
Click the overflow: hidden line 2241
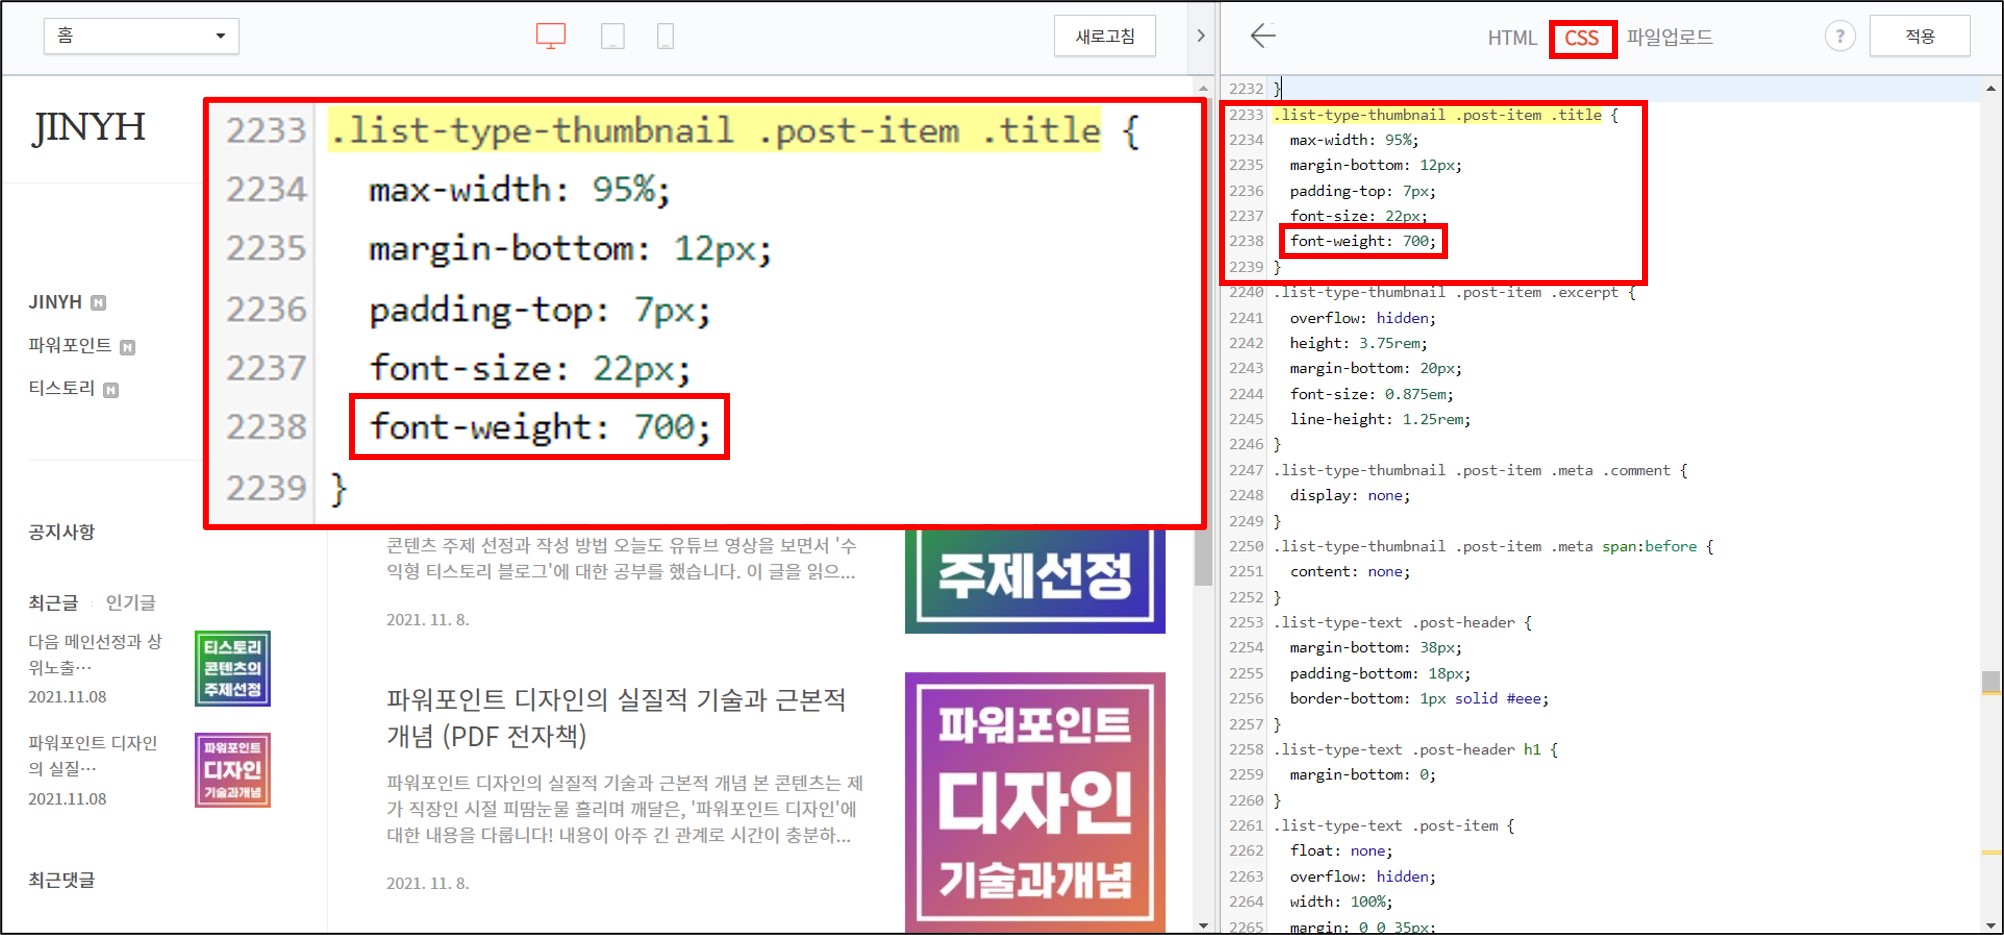pyautogui.click(x=1362, y=318)
